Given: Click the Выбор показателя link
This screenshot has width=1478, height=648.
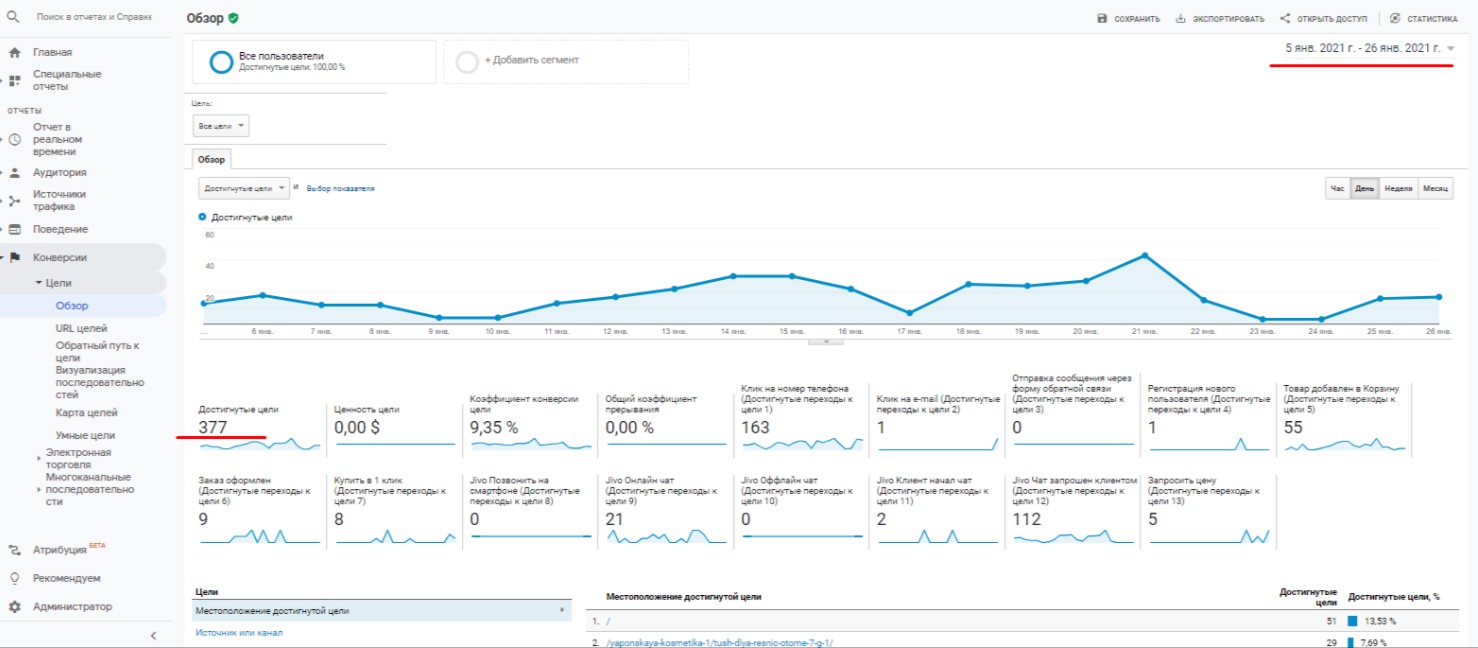Looking at the screenshot, I should [340, 188].
